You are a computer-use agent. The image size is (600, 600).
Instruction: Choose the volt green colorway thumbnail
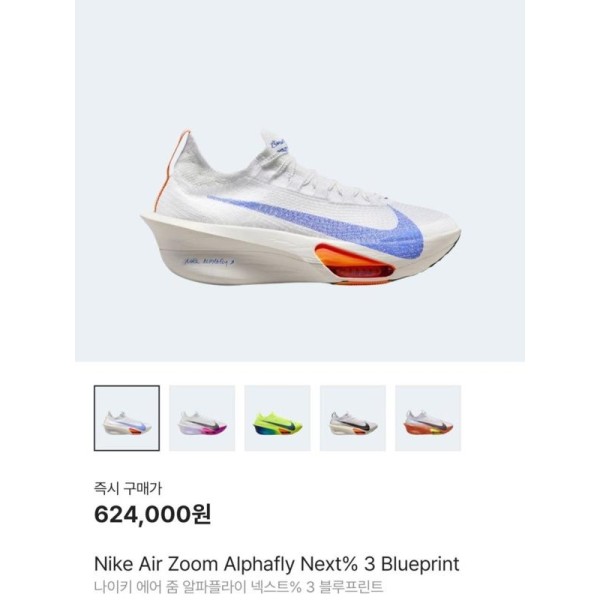[x=277, y=418]
